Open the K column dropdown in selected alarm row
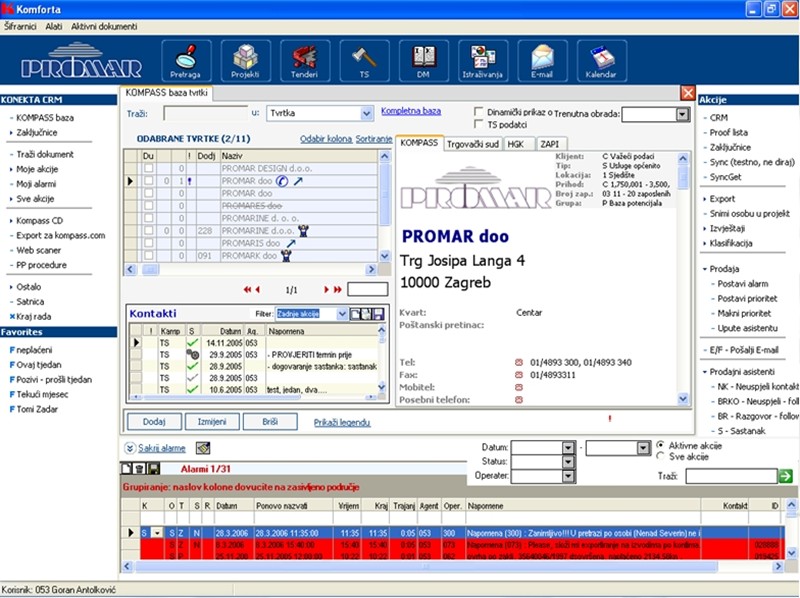This screenshot has height=598, width=800. click(157, 533)
